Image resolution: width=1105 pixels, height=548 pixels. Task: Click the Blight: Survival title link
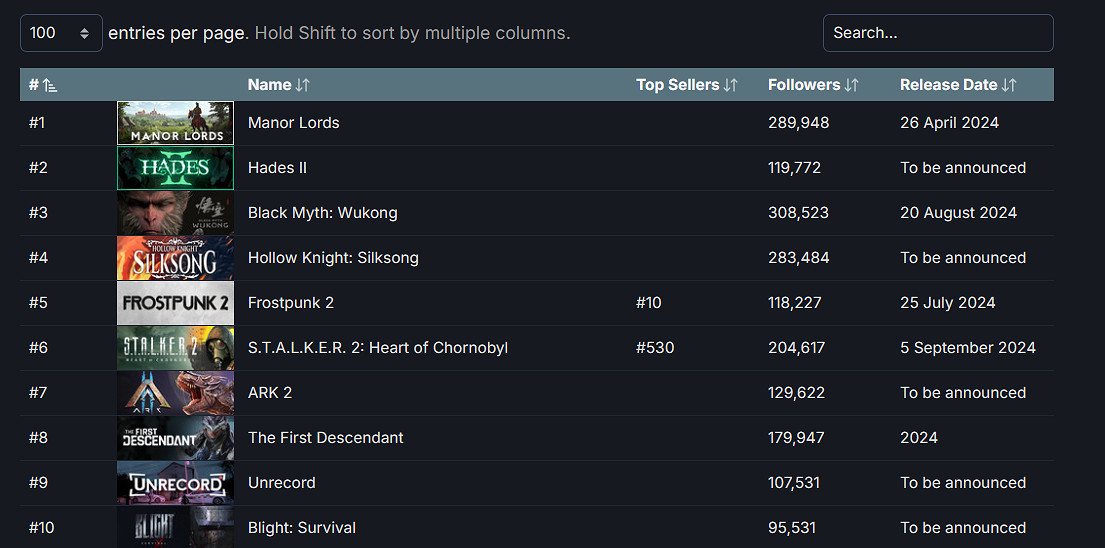click(302, 528)
